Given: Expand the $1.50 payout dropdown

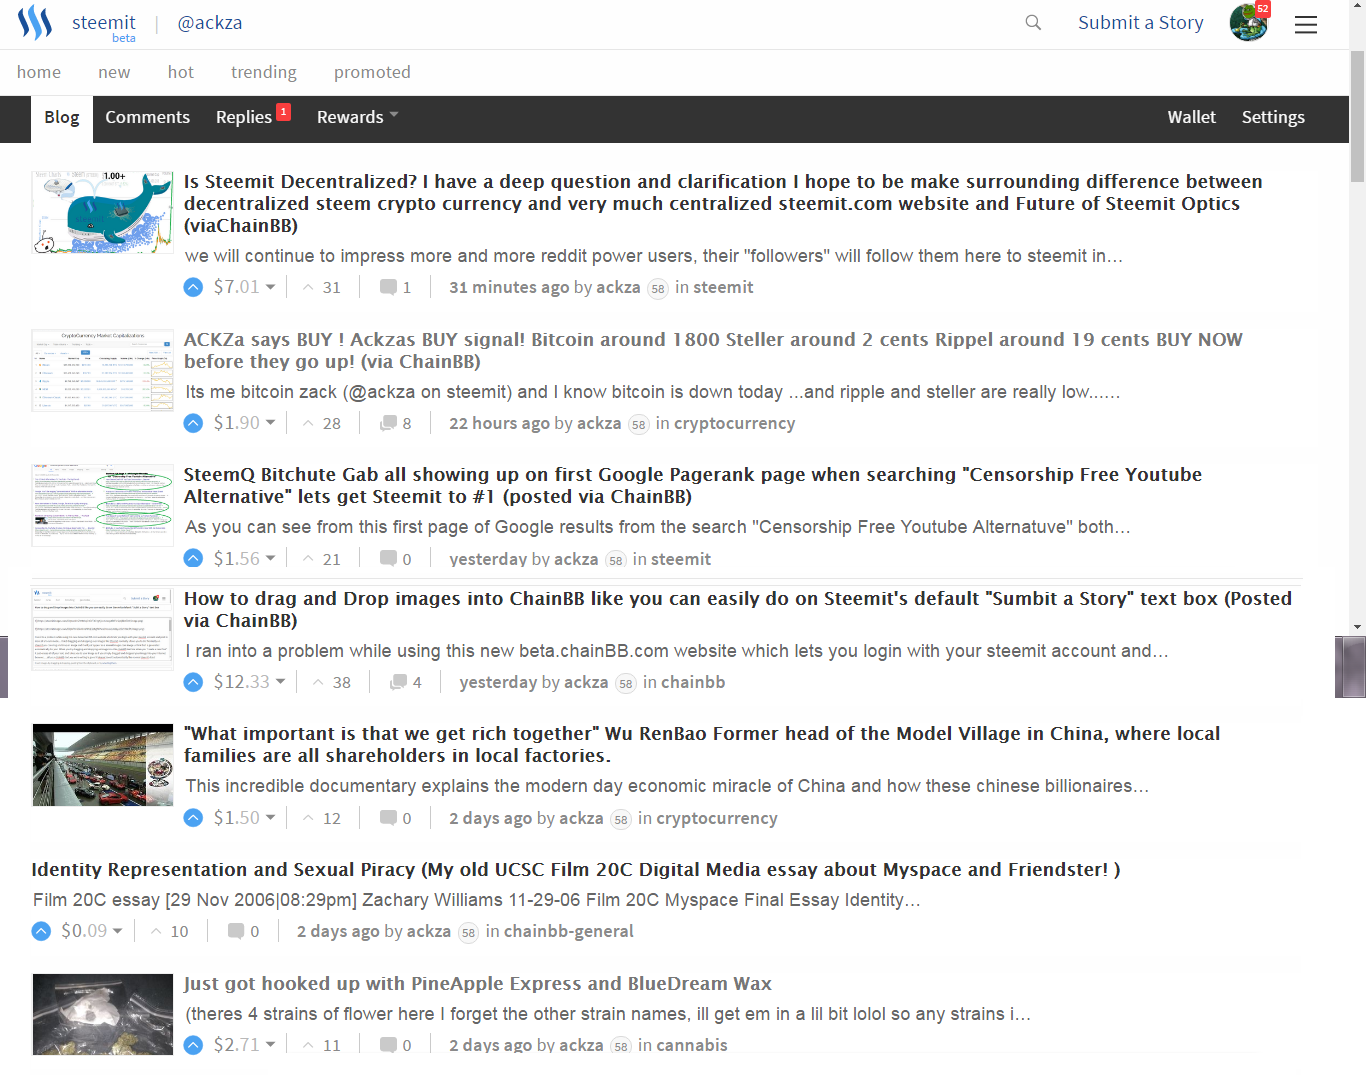Looking at the screenshot, I should tap(244, 818).
